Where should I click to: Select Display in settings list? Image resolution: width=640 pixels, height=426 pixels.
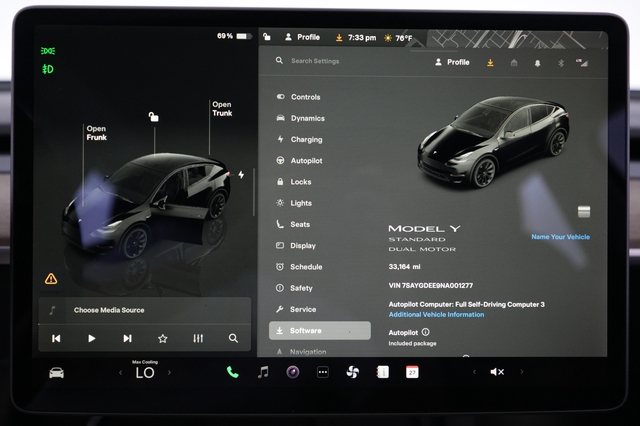tap(296, 246)
